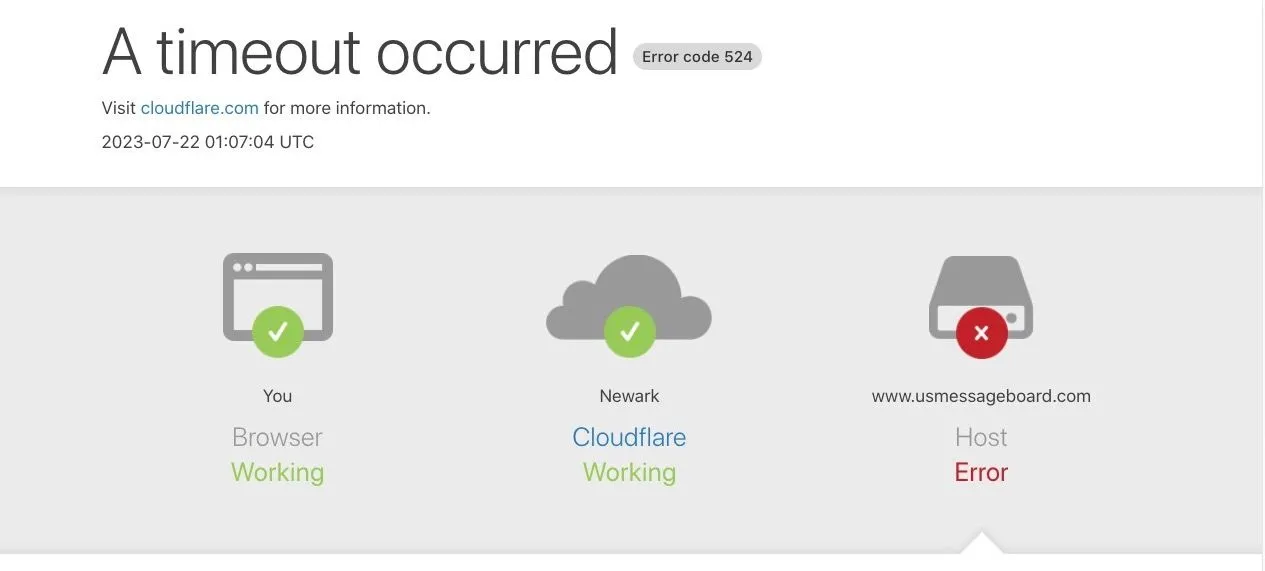Image resolution: width=1265 pixels, height=571 pixels.
Task: Click the 2023-07-22 UTC timestamp
Action: [x=208, y=142]
